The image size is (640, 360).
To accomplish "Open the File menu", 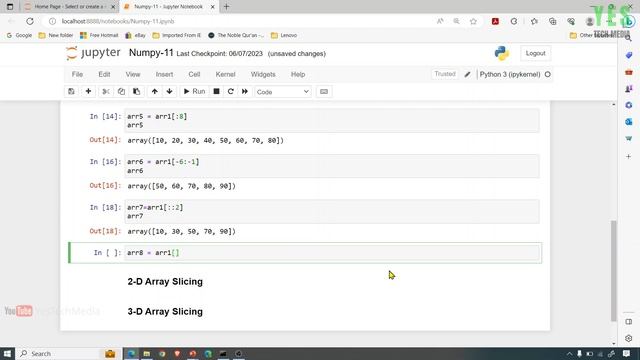I will coord(77,74).
